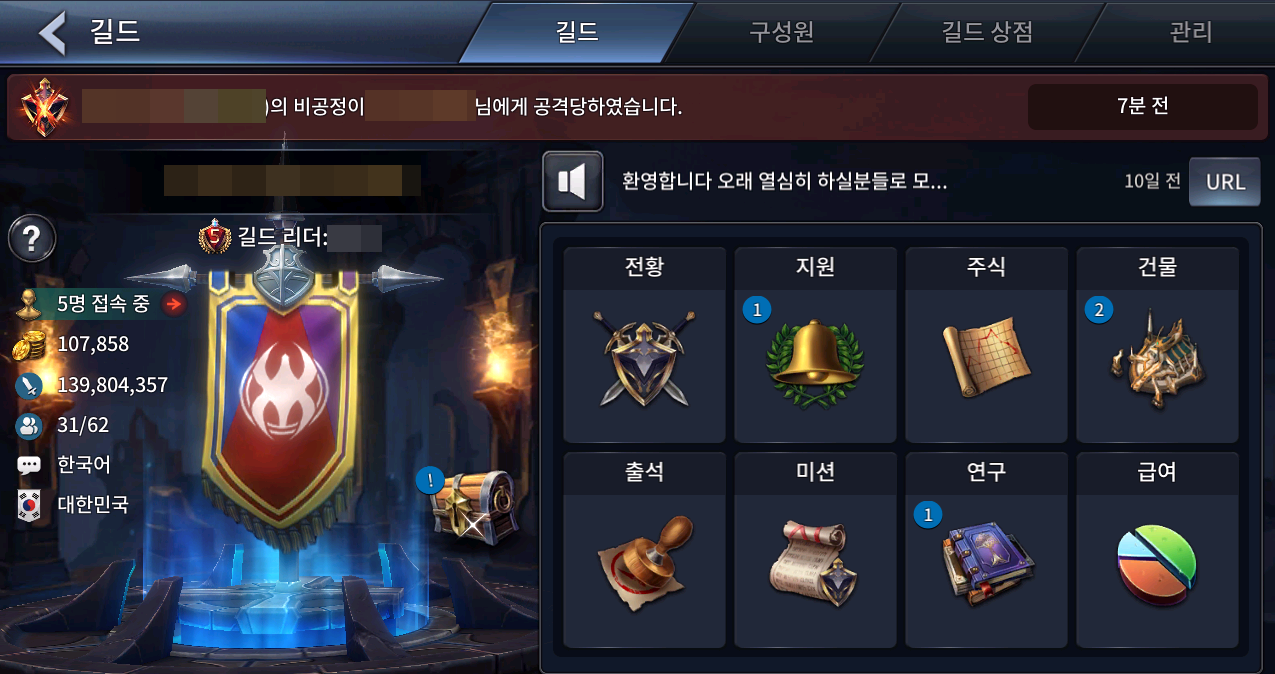Screen dimensions: 1275x674
Task: Open the 주식 map scroll icon
Action: (986, 360)
